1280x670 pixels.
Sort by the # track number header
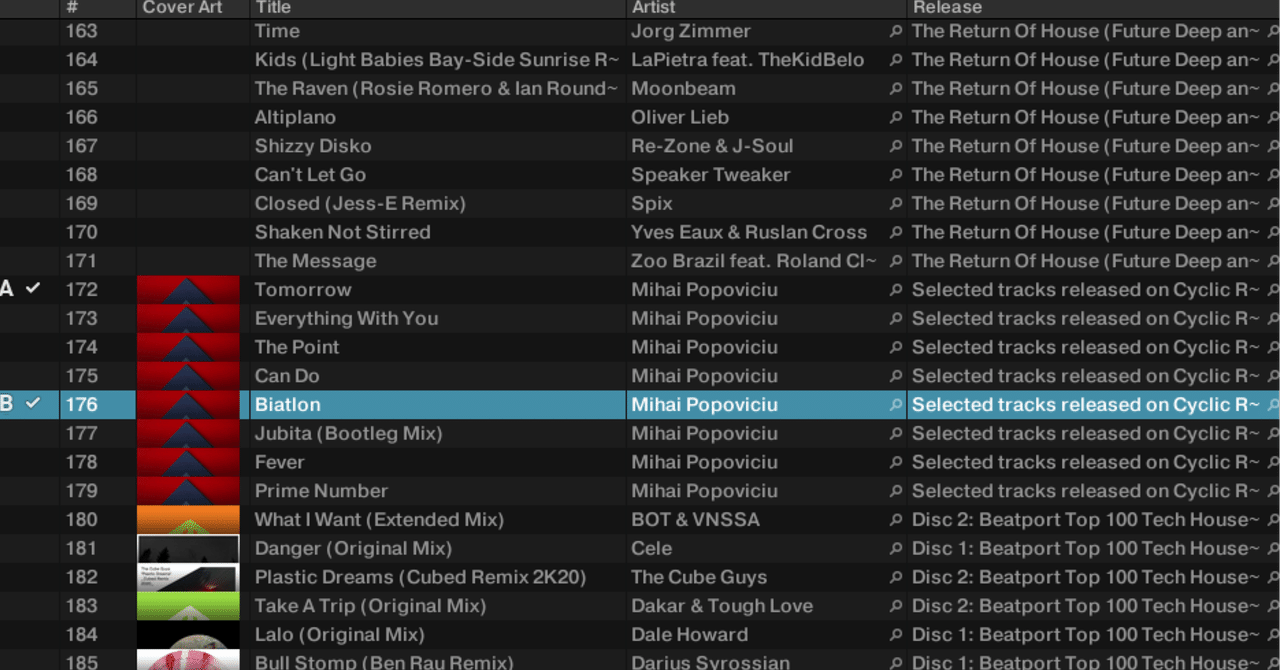point(72,8)
